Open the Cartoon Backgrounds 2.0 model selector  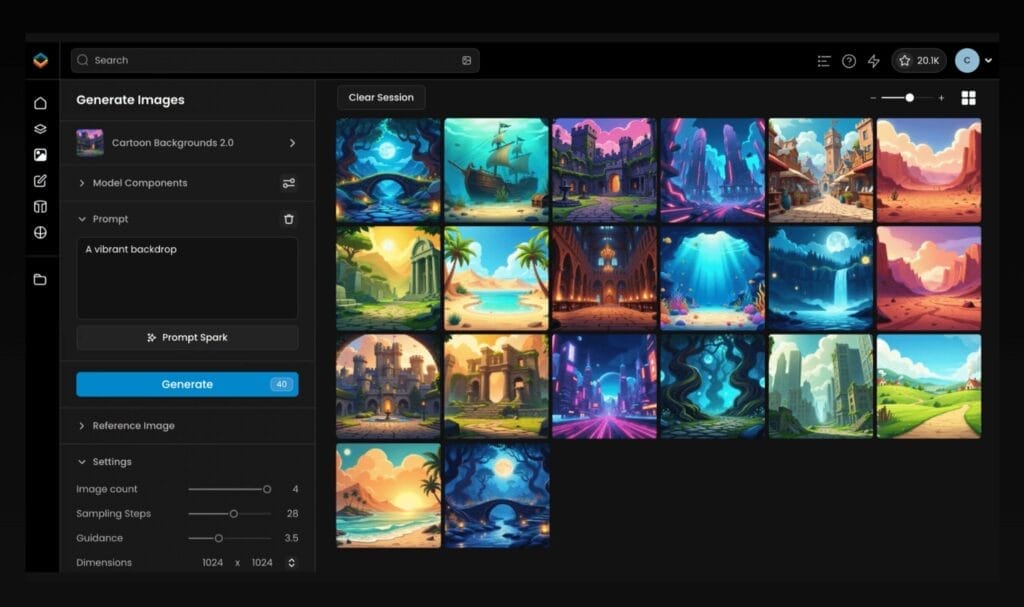(x=187, y=142)
